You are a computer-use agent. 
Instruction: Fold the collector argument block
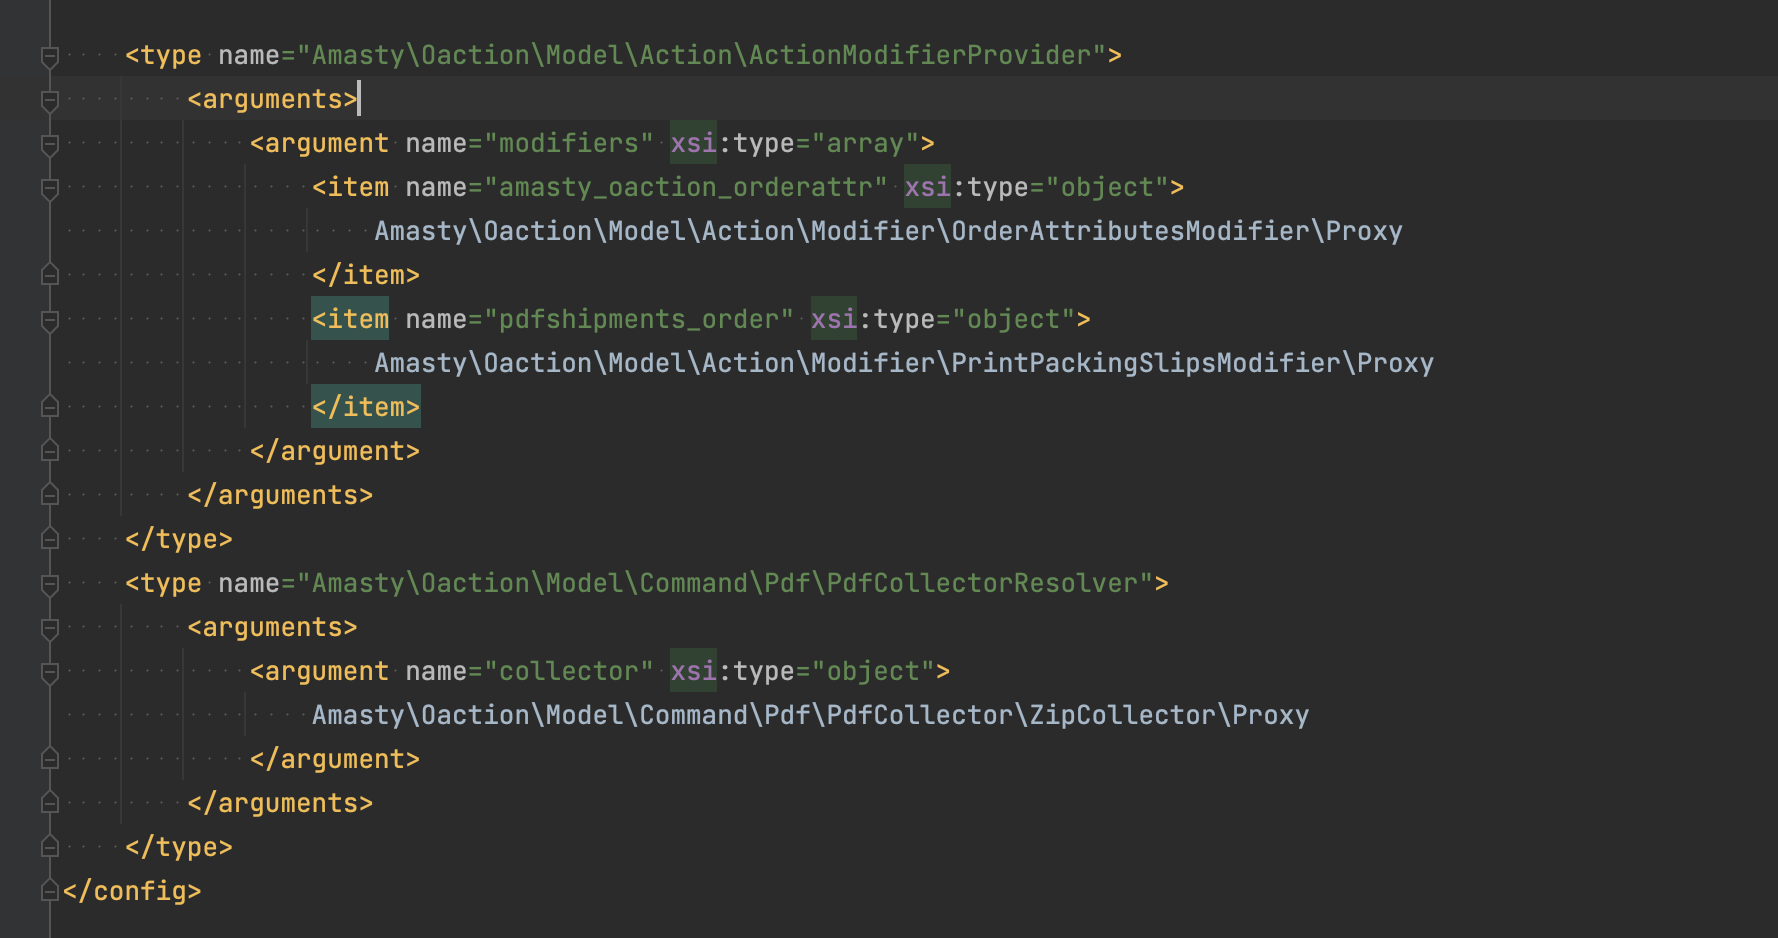47,671
